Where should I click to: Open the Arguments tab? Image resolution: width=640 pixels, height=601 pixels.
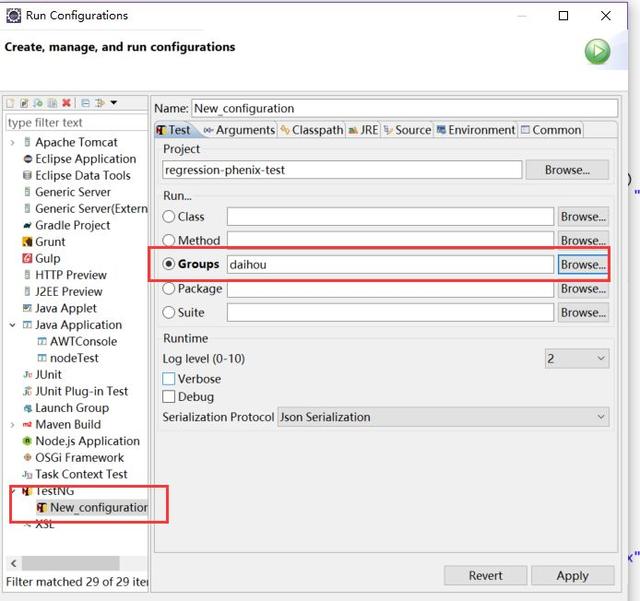coord(239,130)
